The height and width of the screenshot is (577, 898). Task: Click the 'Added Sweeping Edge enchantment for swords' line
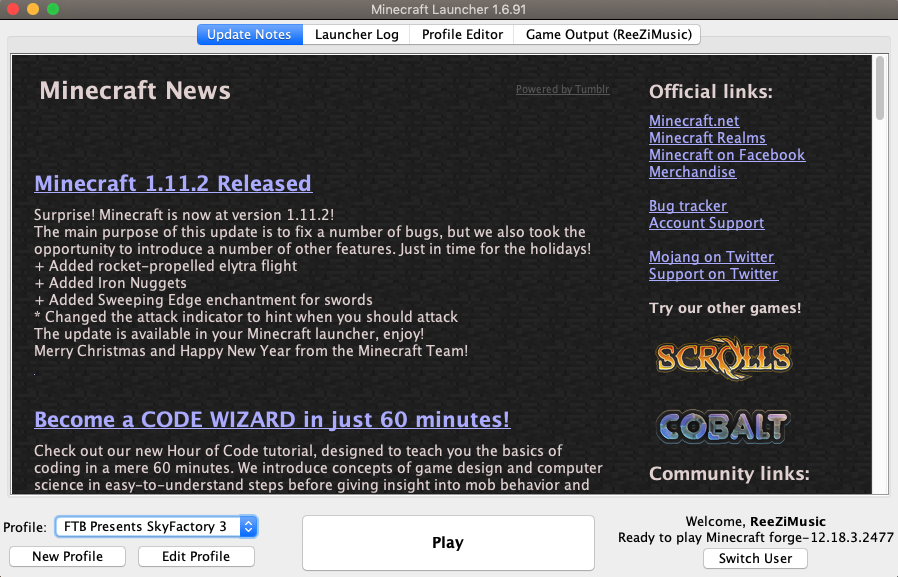pyautogui.click(x=203, y=300)
